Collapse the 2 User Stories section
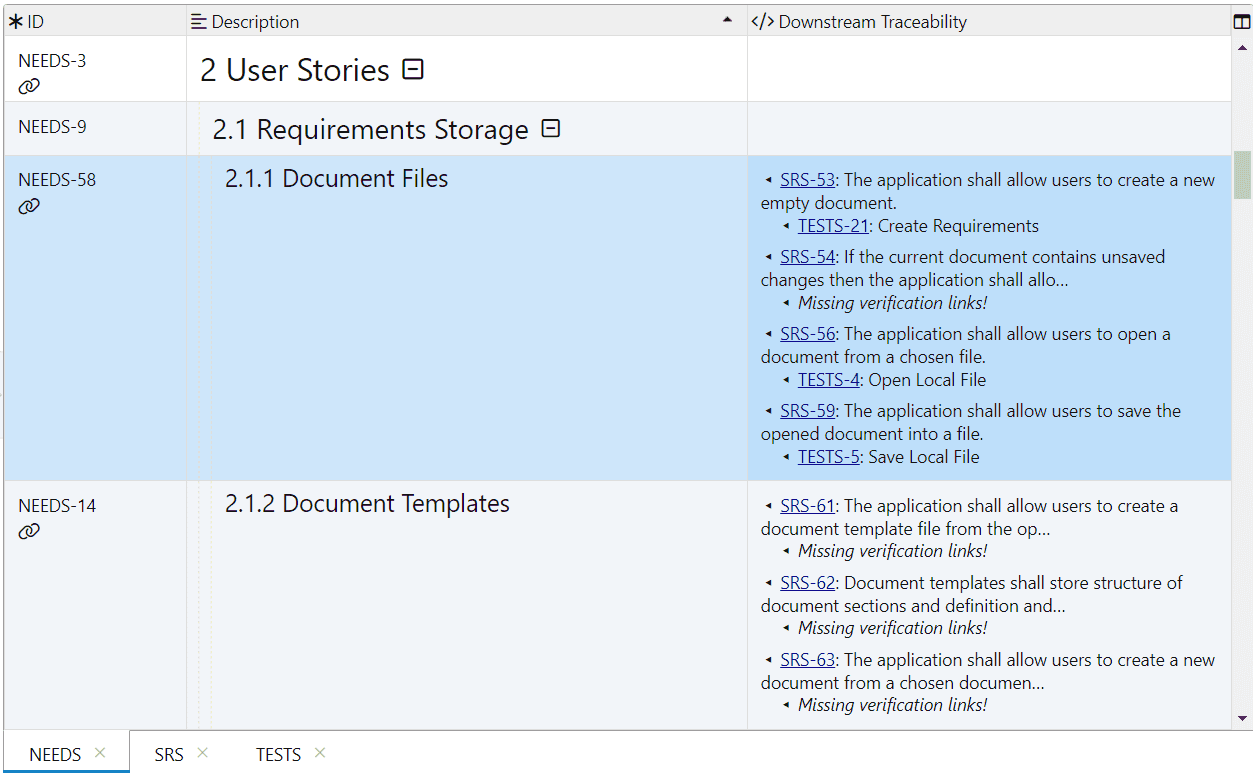The height and width of the screenshot is (777, 1253). coord(413,69)
